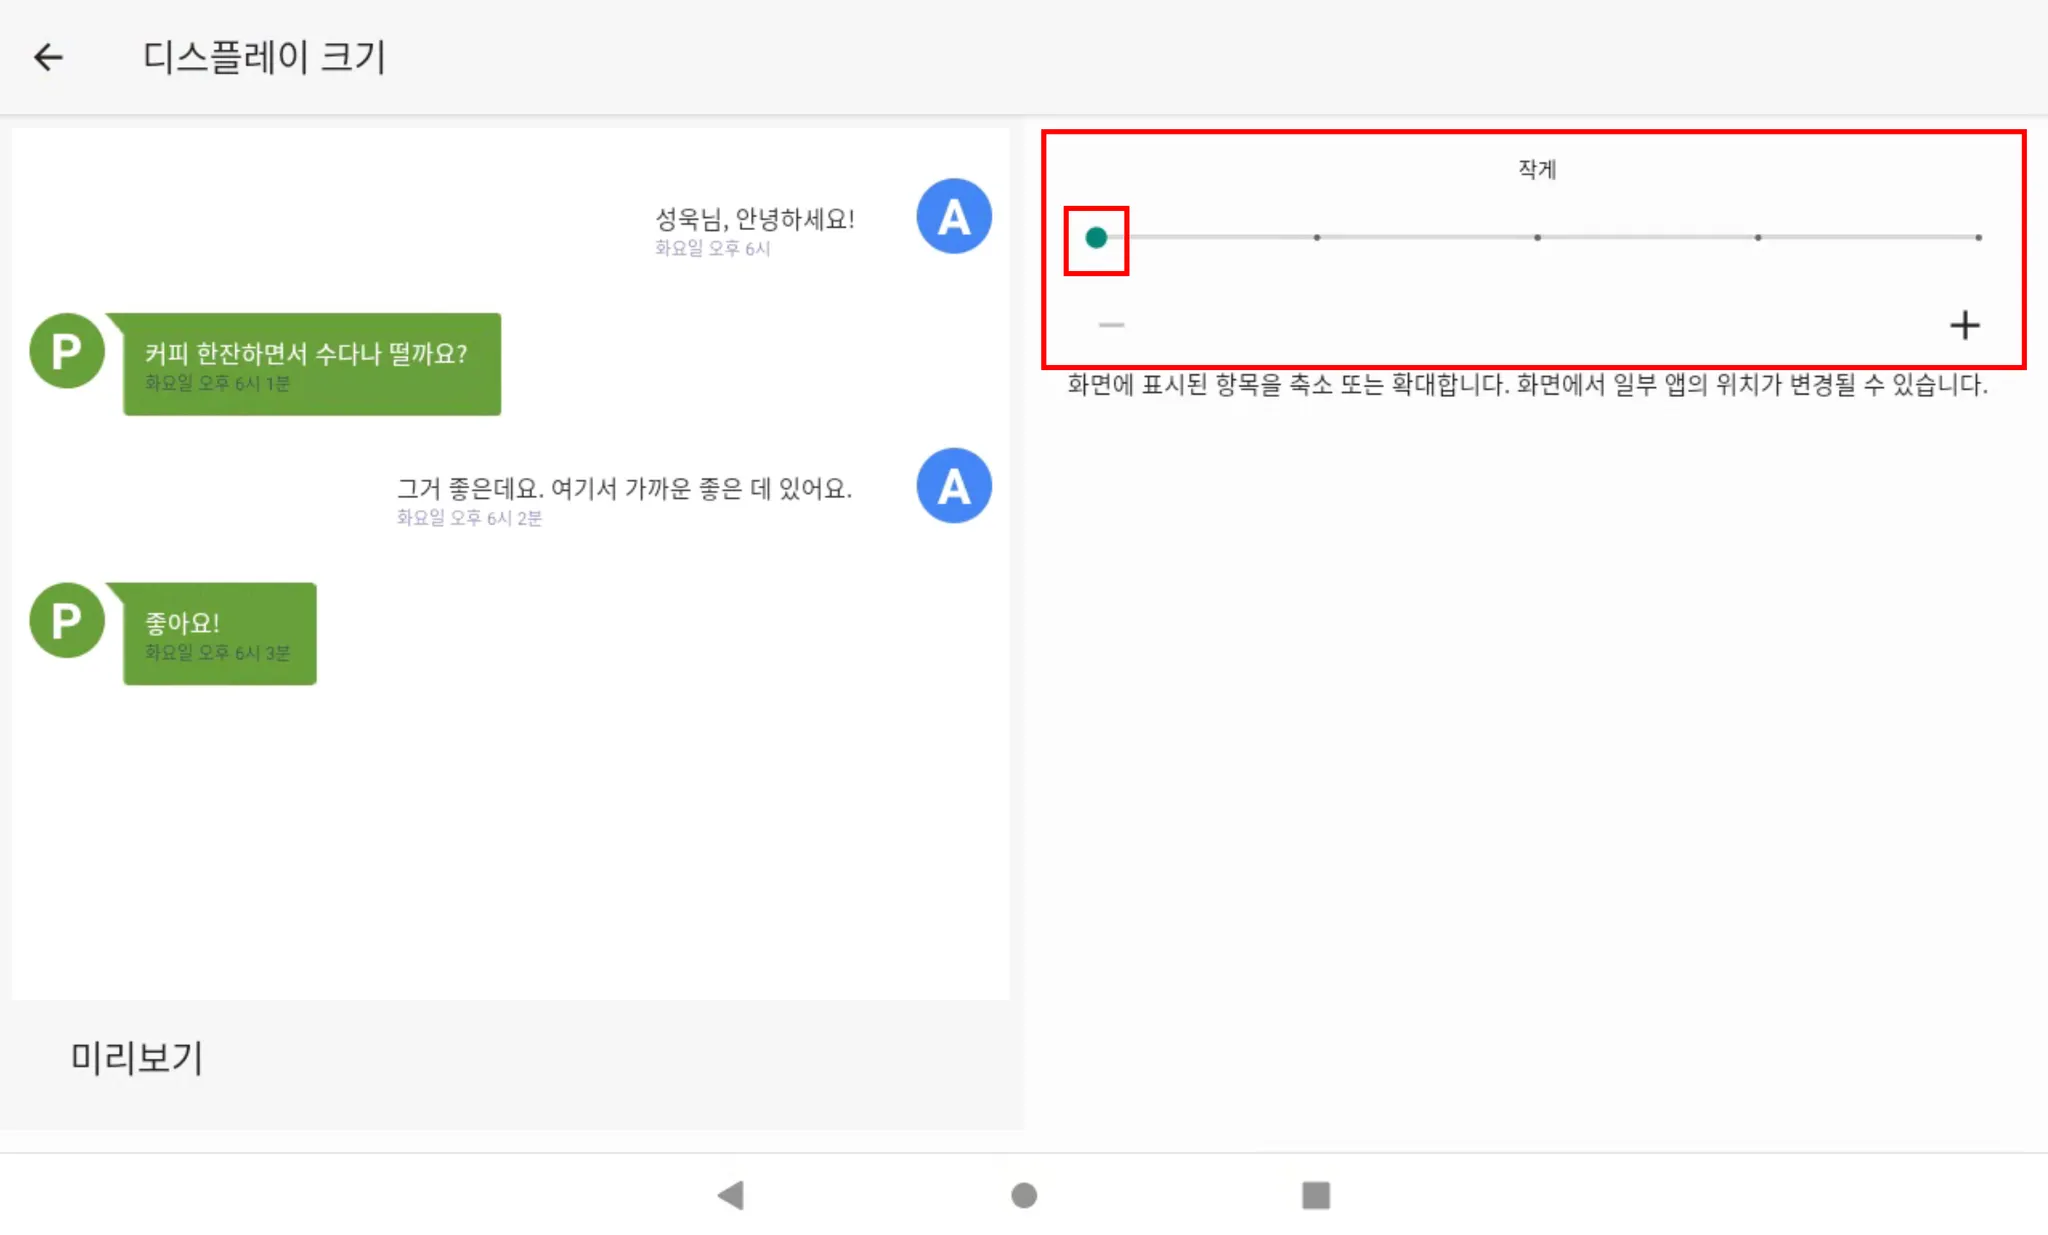Screen dimensions: 2048x1235
Task: Set slider to second tick mark
Action: coord(1317,238)
